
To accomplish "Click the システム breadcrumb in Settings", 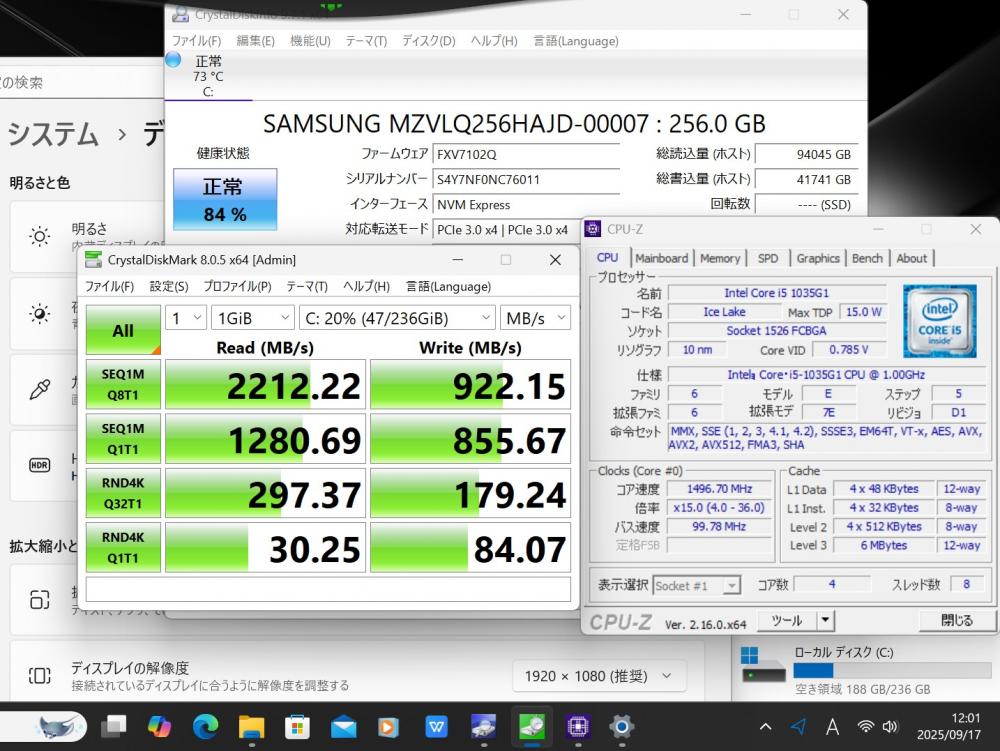I will [x=53, y=134].
